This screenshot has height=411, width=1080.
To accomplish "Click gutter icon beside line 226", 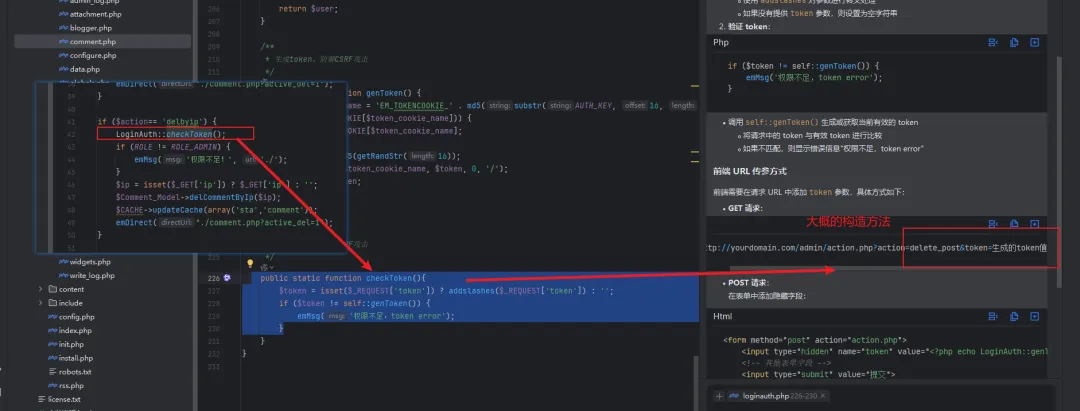I will (x=227, y=278).
